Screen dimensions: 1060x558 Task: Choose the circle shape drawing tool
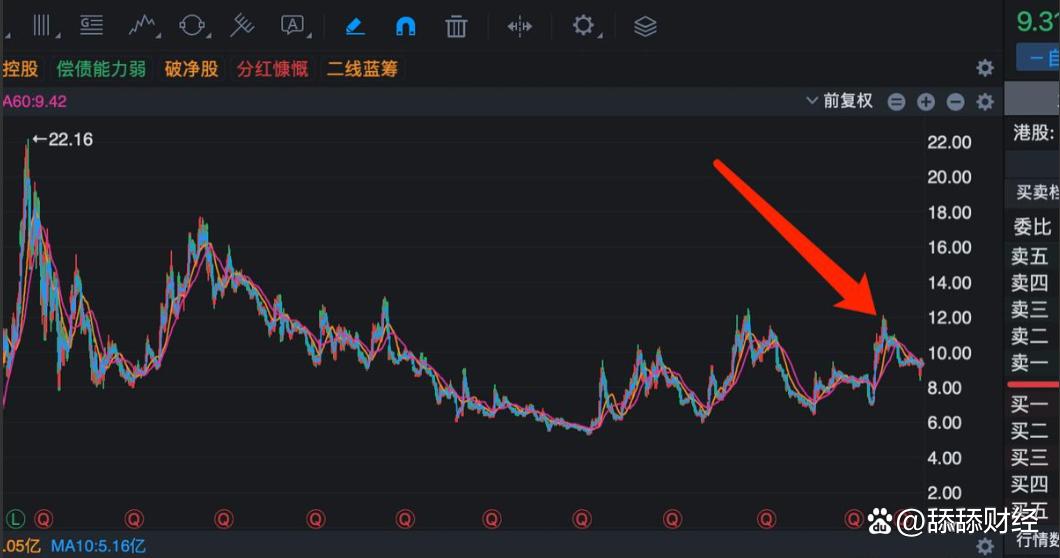[x=192, y=26]
